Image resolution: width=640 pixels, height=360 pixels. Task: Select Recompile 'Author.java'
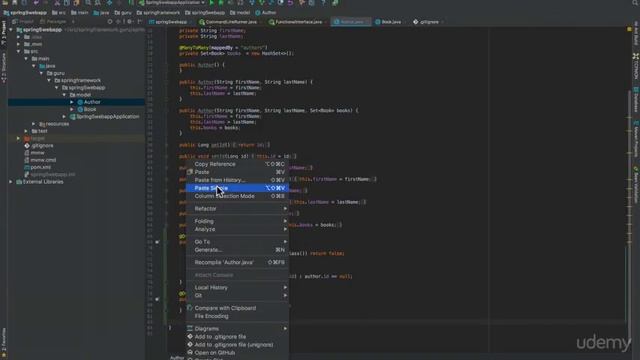[x=237, y=262]
